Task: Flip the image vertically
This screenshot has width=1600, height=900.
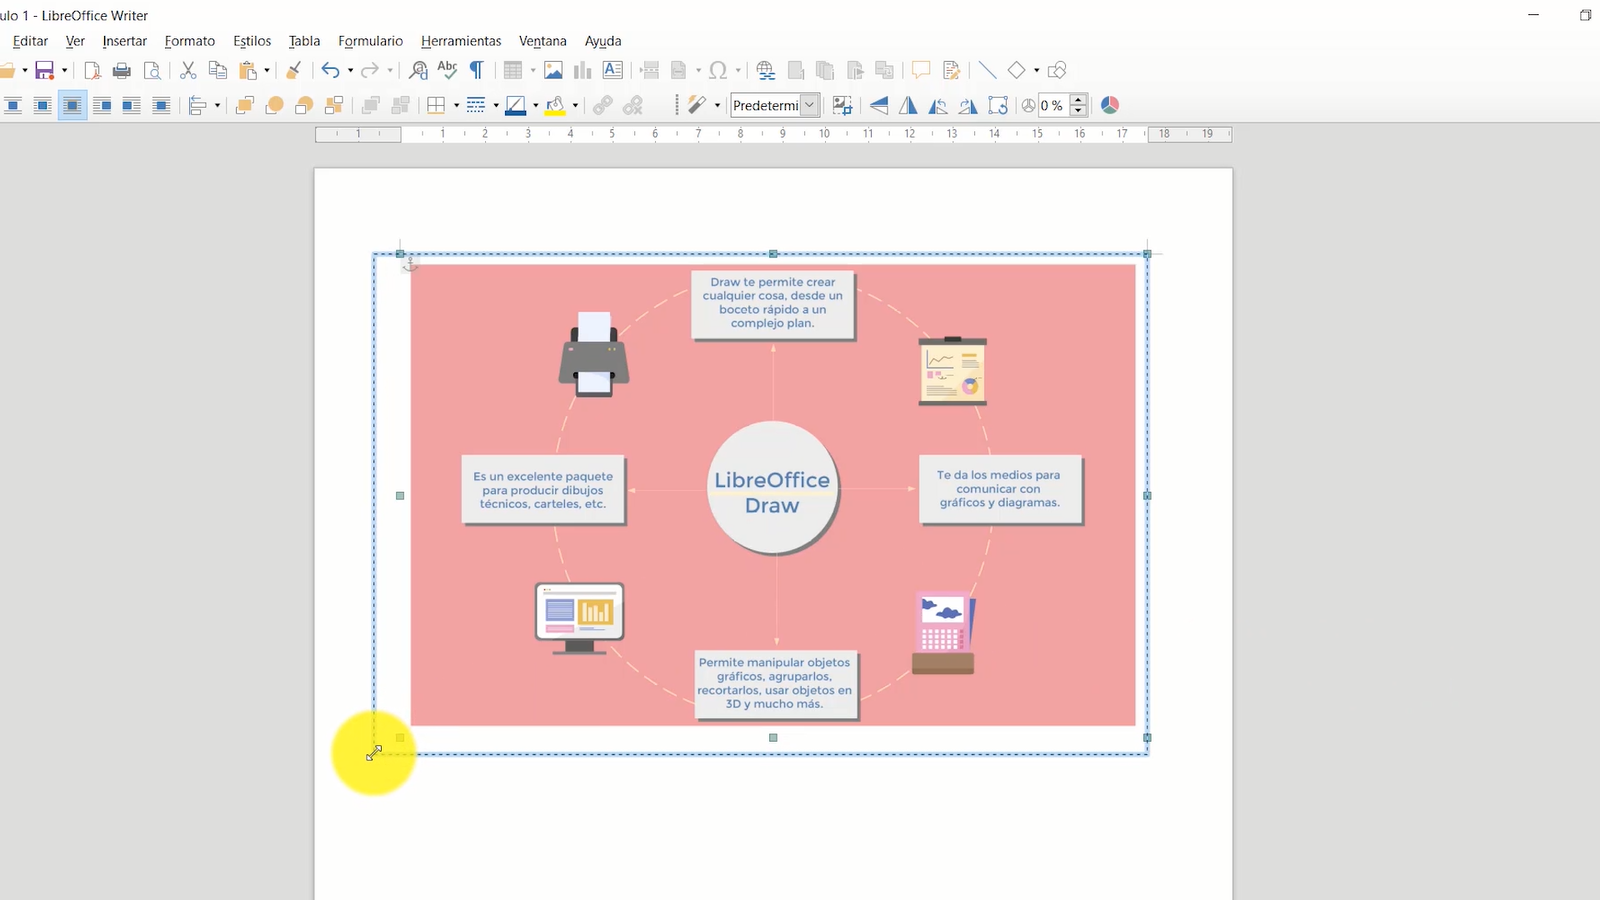Action: click(x=879, y=105)
